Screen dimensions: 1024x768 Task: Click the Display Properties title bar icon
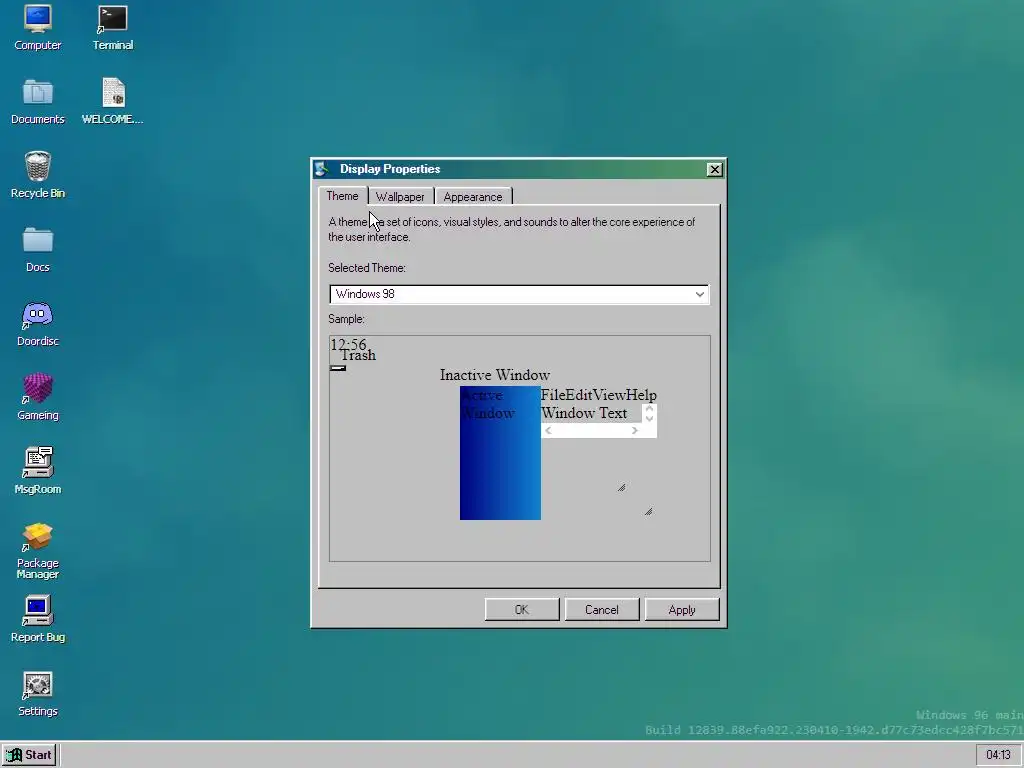coord(322,169)
